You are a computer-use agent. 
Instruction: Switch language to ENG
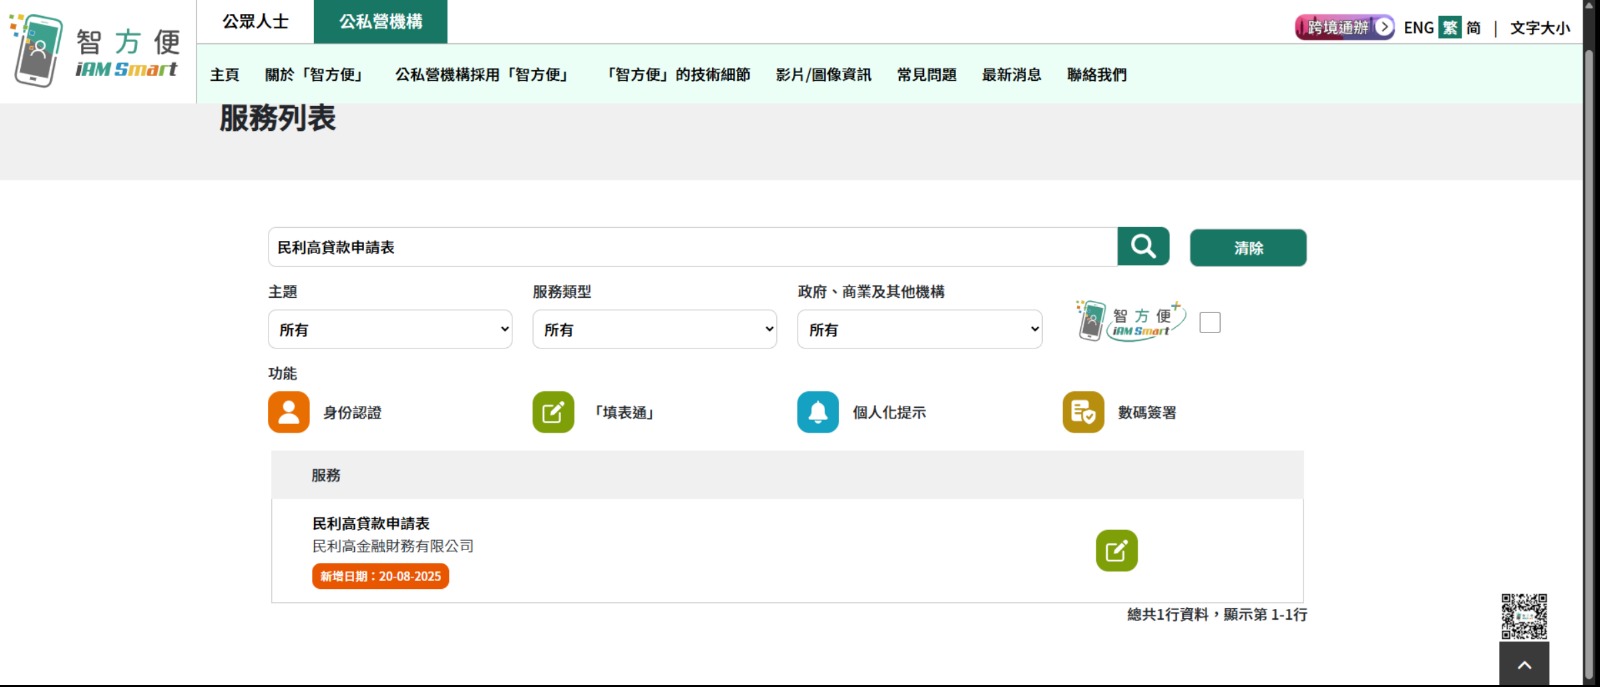pyautogui.click(x=1418, y=28)
